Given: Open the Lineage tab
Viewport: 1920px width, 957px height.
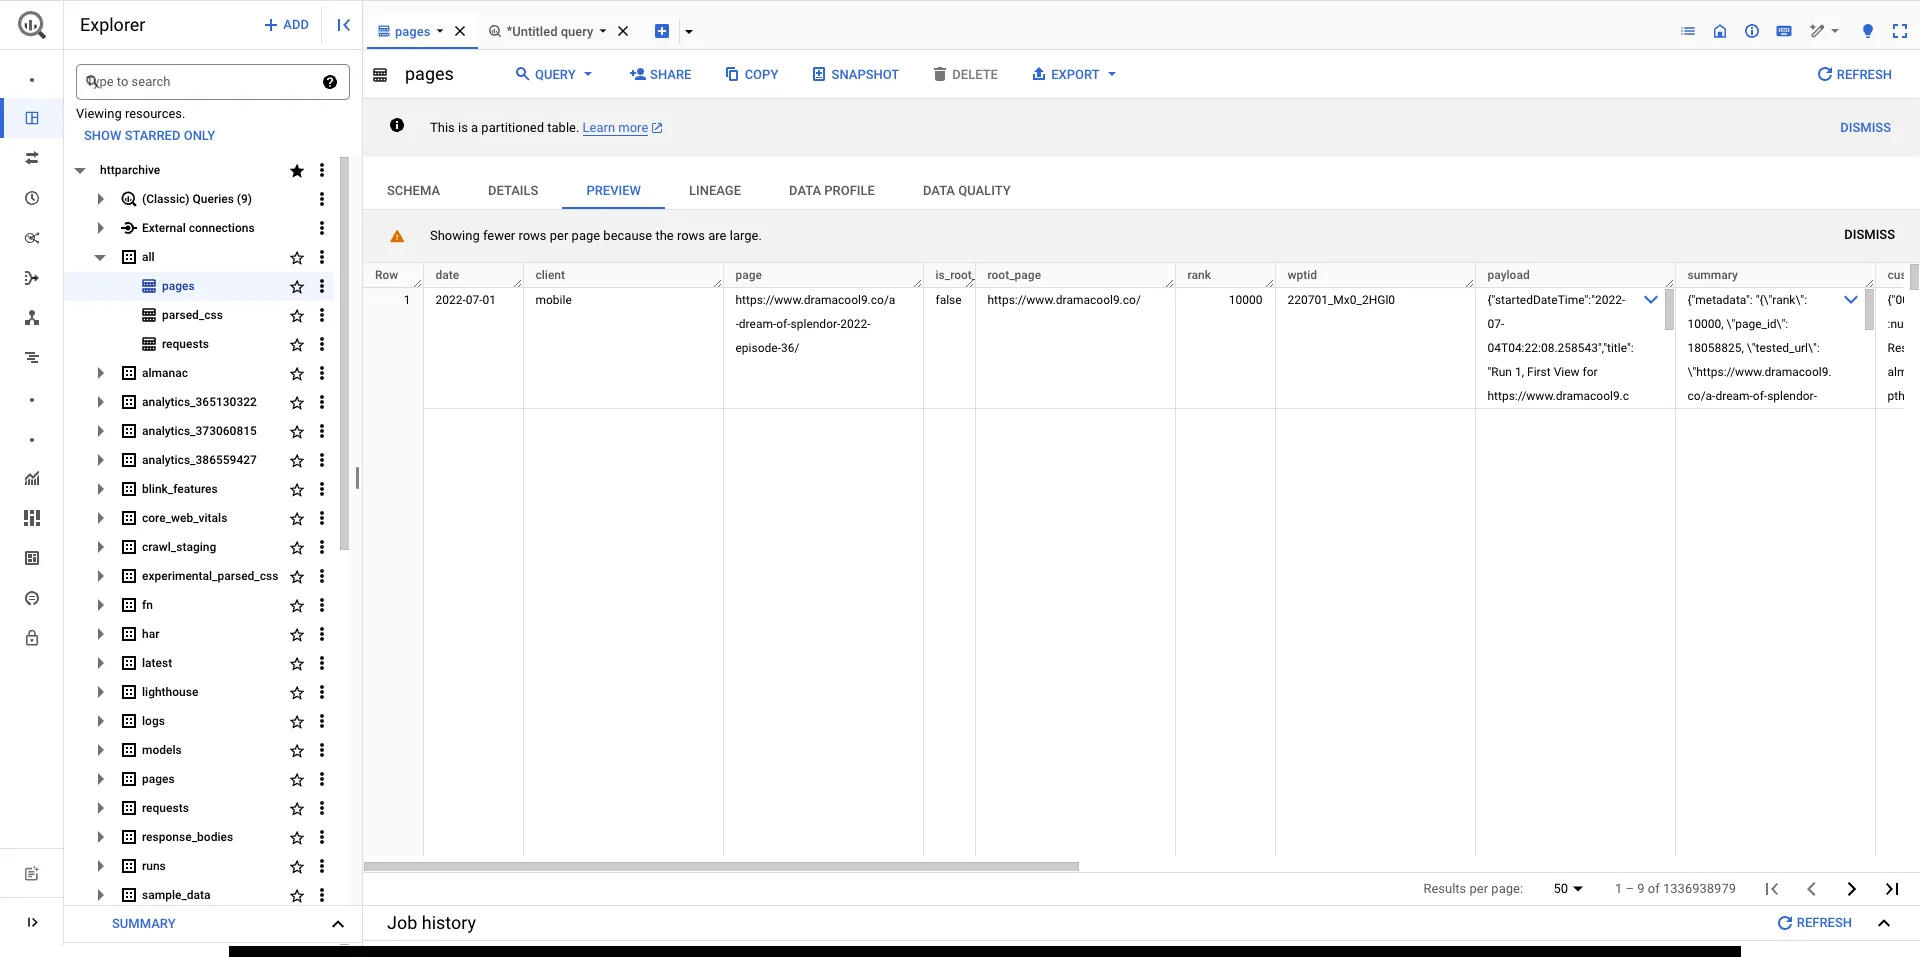Looking at the screenshot, I should 714,191.
